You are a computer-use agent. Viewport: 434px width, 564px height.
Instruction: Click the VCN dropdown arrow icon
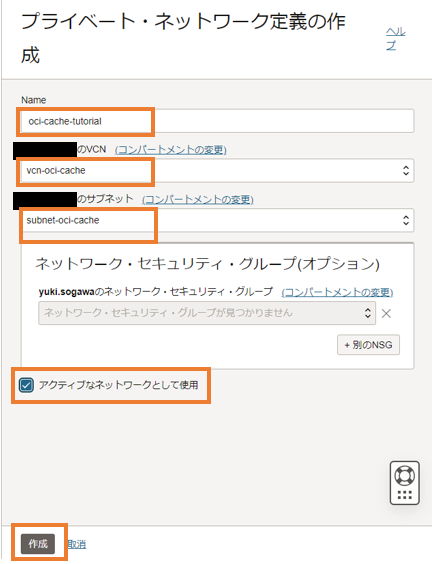point(406,170)
